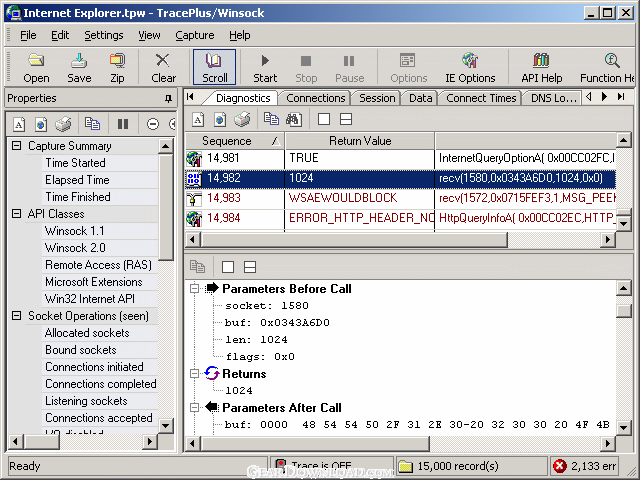Sort by Return Value column header

coord(360,141)
